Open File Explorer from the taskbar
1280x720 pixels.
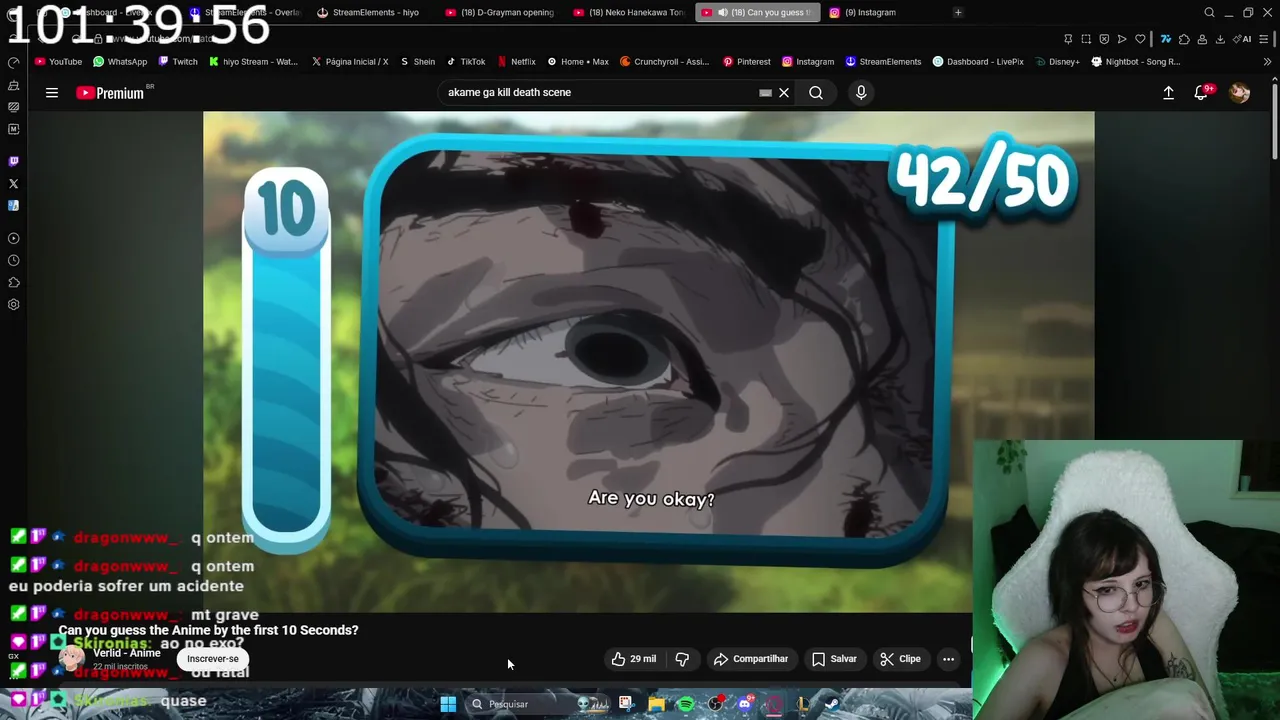656,704
